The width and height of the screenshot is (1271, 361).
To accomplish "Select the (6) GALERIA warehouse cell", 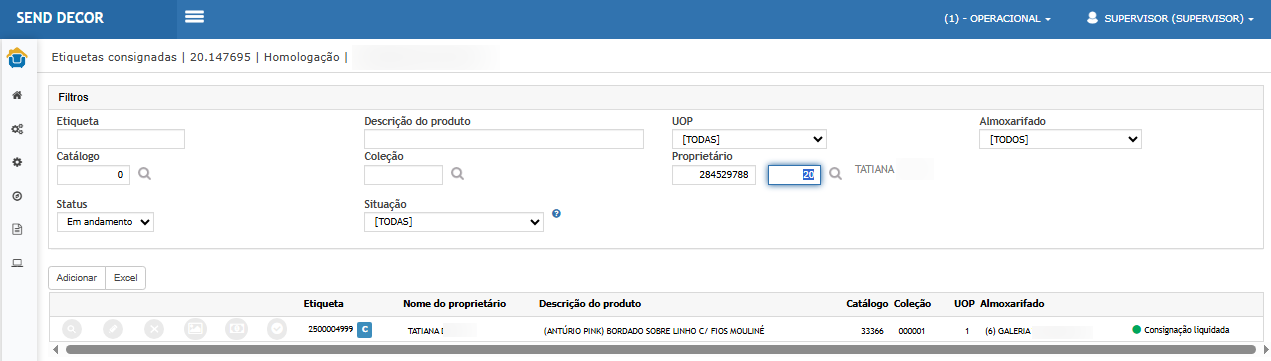I will coord(1007,330).
